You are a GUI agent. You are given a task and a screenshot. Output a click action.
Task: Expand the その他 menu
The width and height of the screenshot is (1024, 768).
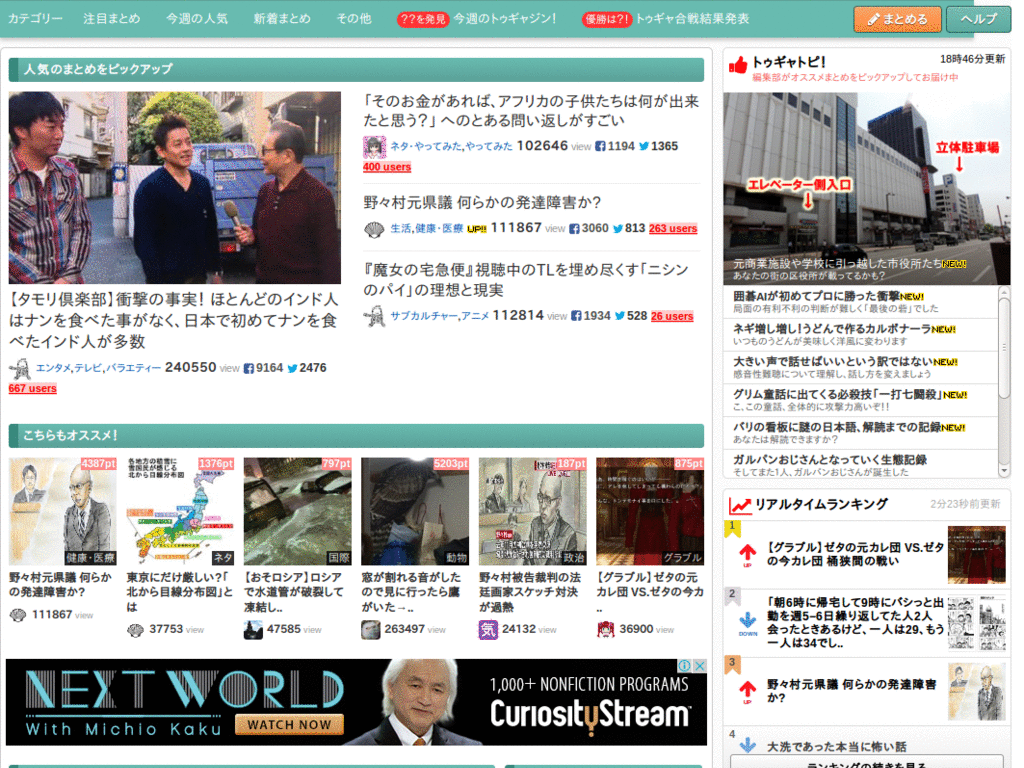tap(353, 19)
